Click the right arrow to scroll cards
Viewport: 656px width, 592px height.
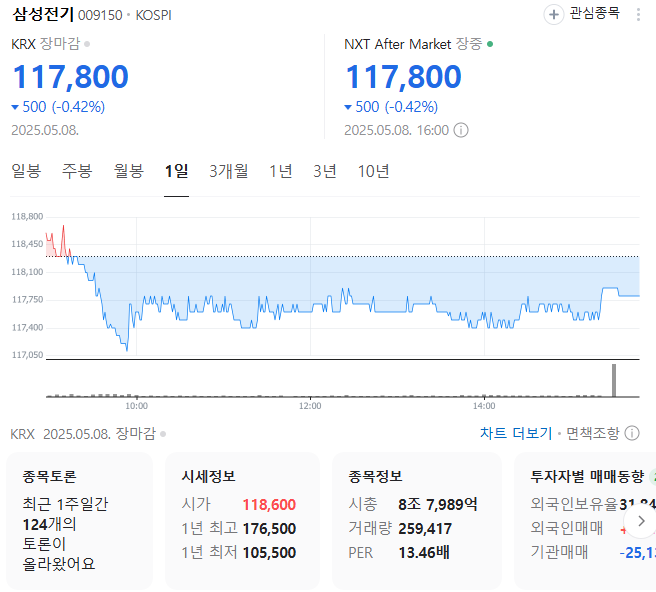(x=641, y=521)
